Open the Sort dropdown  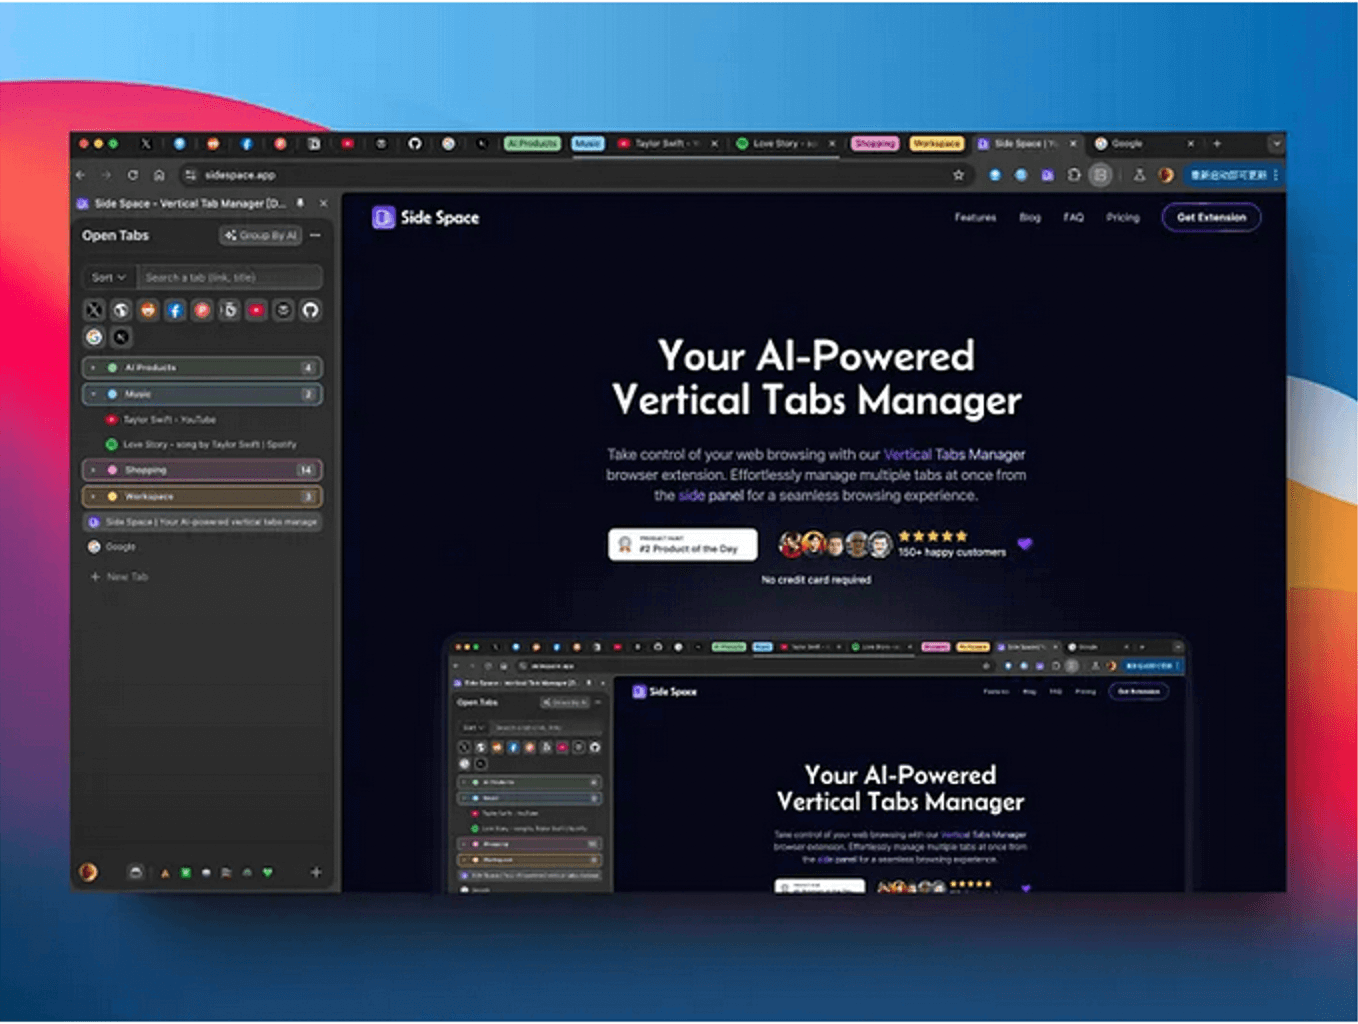coord(109,277)
